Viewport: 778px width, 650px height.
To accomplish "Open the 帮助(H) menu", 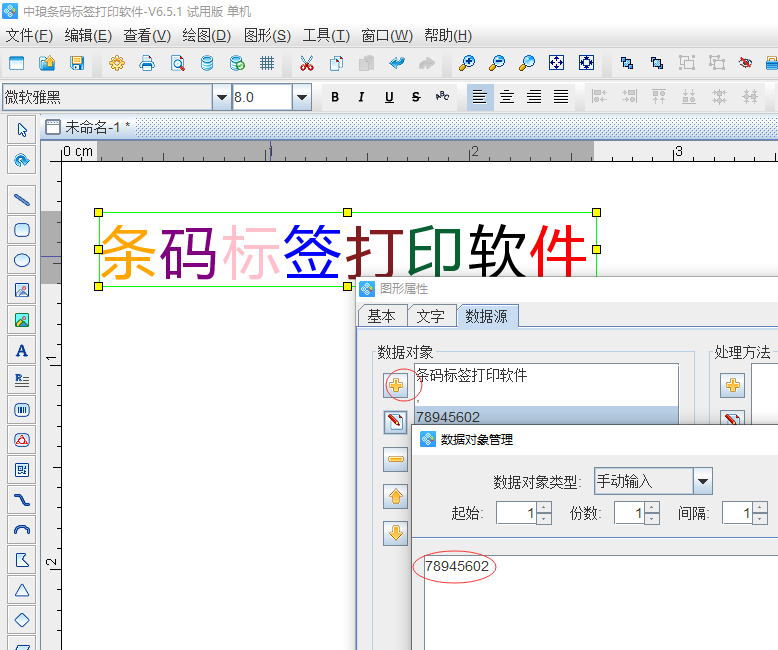I will [448, 36].
